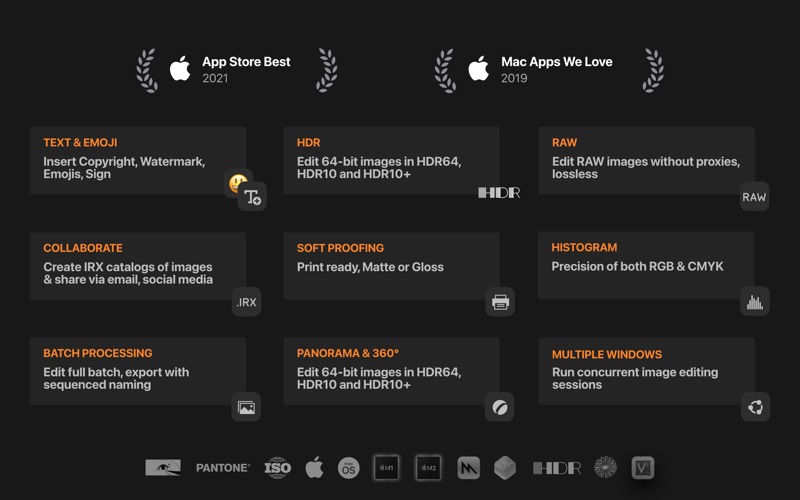Click the App Store Best 2021 award
This screenshot has height=500, width=800.
pos(237,69)
